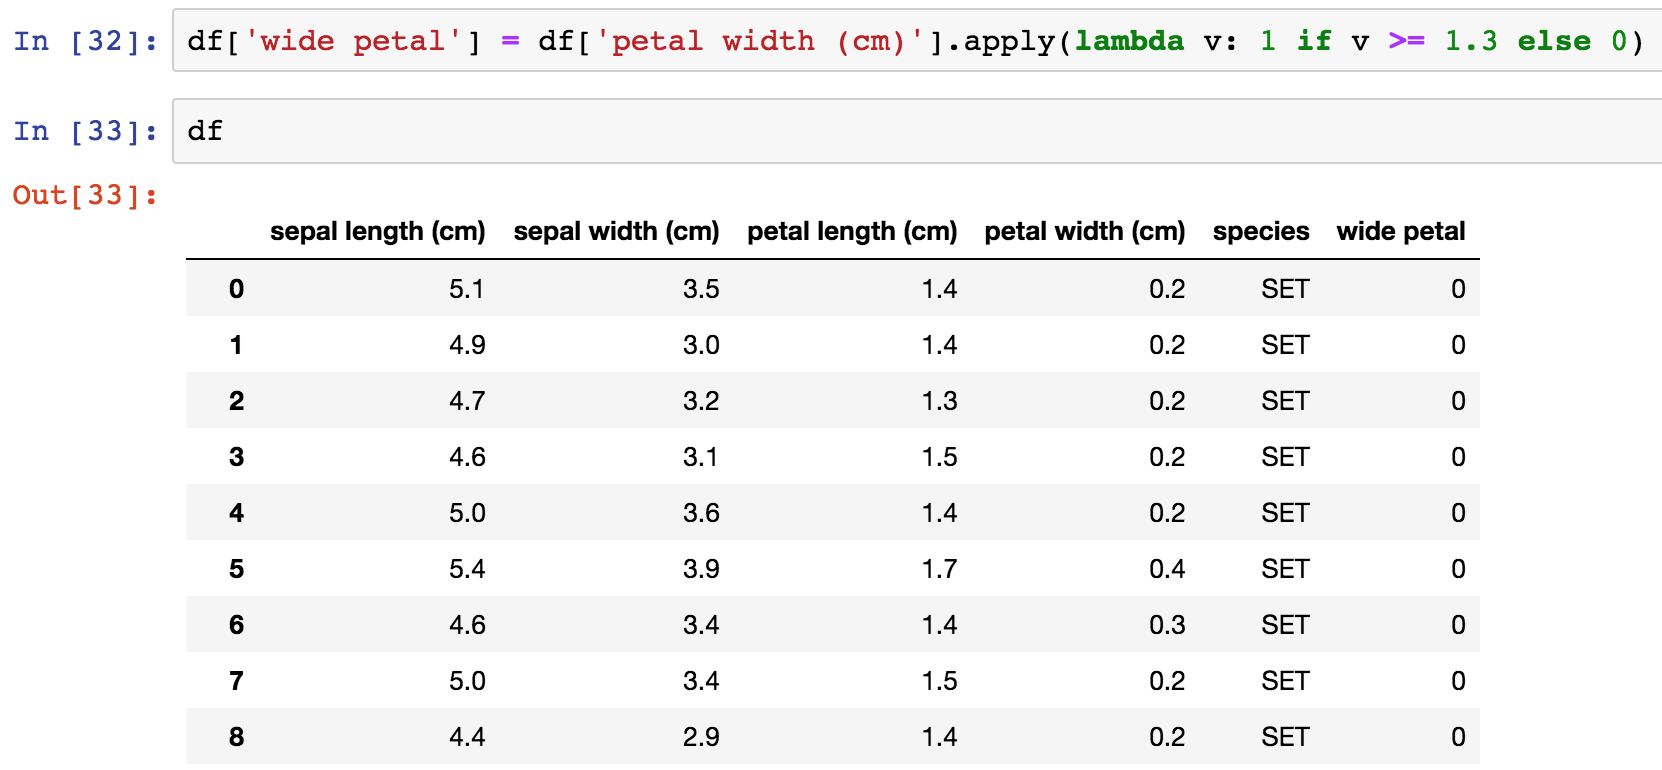Click the Out[33] output prompt
1662x770 pixels.
pos(86,195)
